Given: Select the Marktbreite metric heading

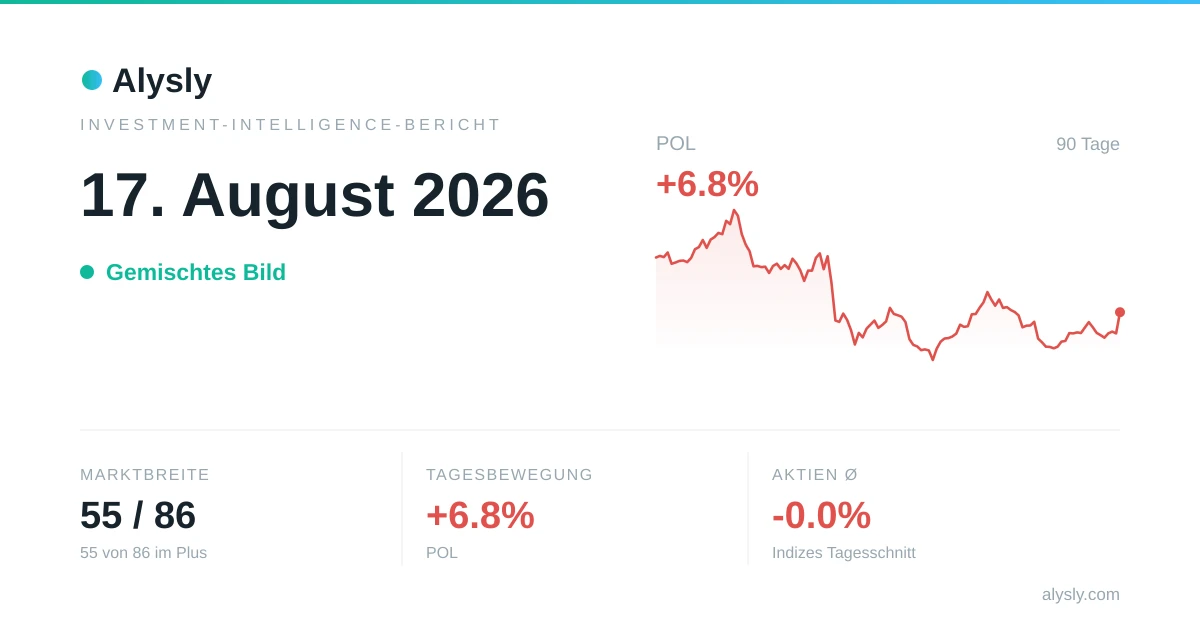Looking at the screenshot, I should [x=145, y=475].
